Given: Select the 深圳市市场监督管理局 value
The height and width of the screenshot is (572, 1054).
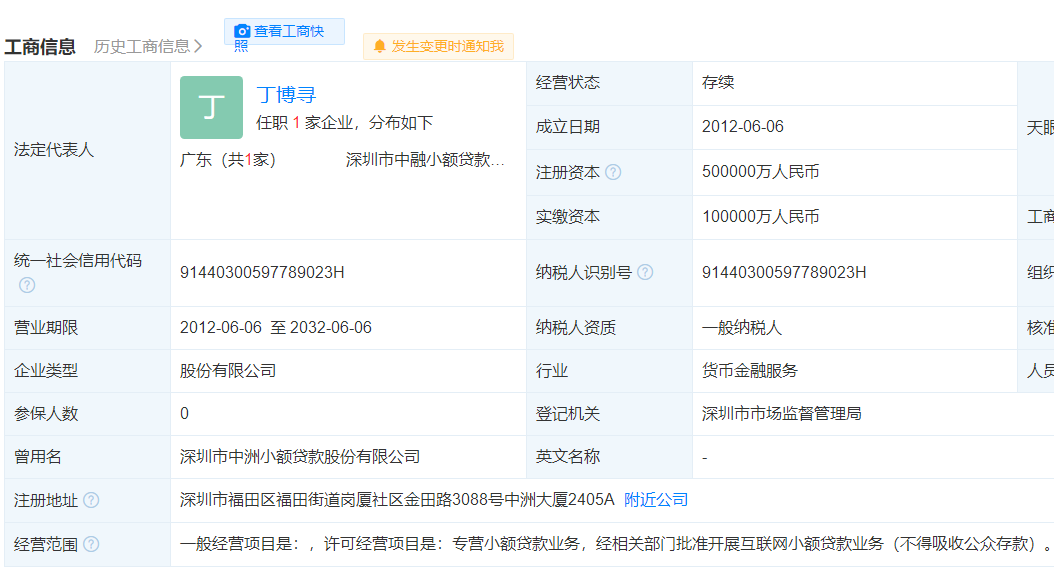Looking at the screenshot, I should coord(782,414).
